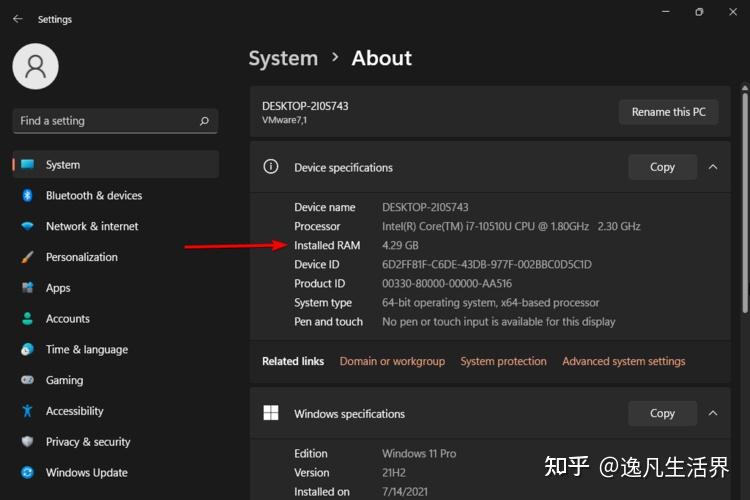Image resolution: width=750 pixels, height=500 pixels.
Task: Click the back arrow in Settings
Action: (x=18, y=19)
